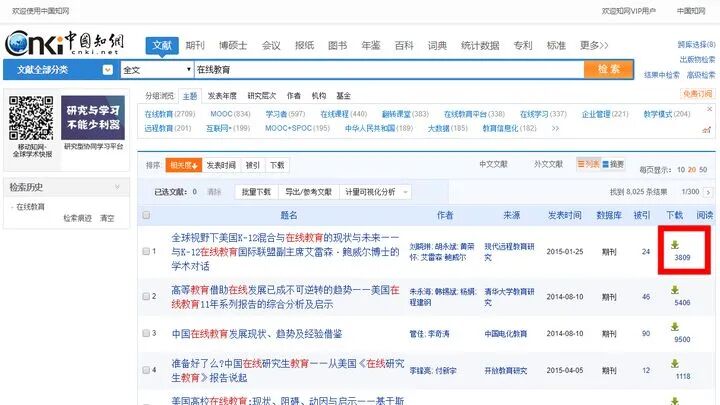Select the 报纸 tab

[x=304, y=45]
